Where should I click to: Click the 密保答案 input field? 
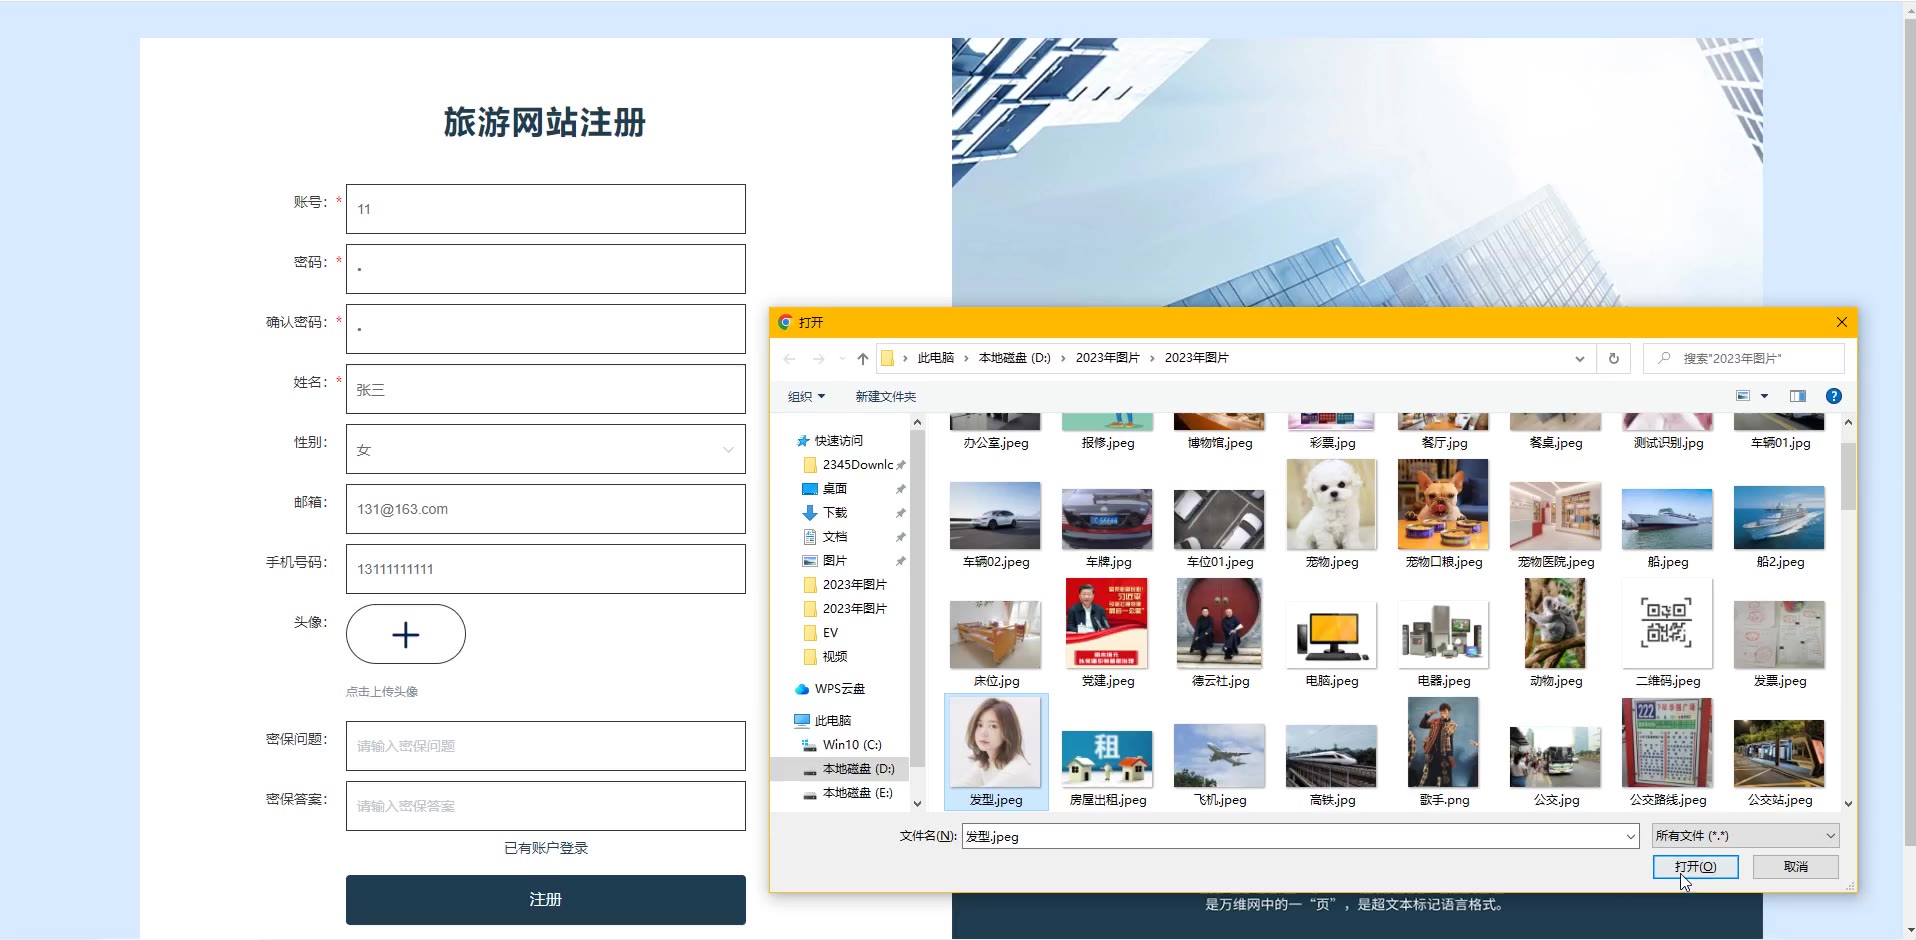point(546,806)
